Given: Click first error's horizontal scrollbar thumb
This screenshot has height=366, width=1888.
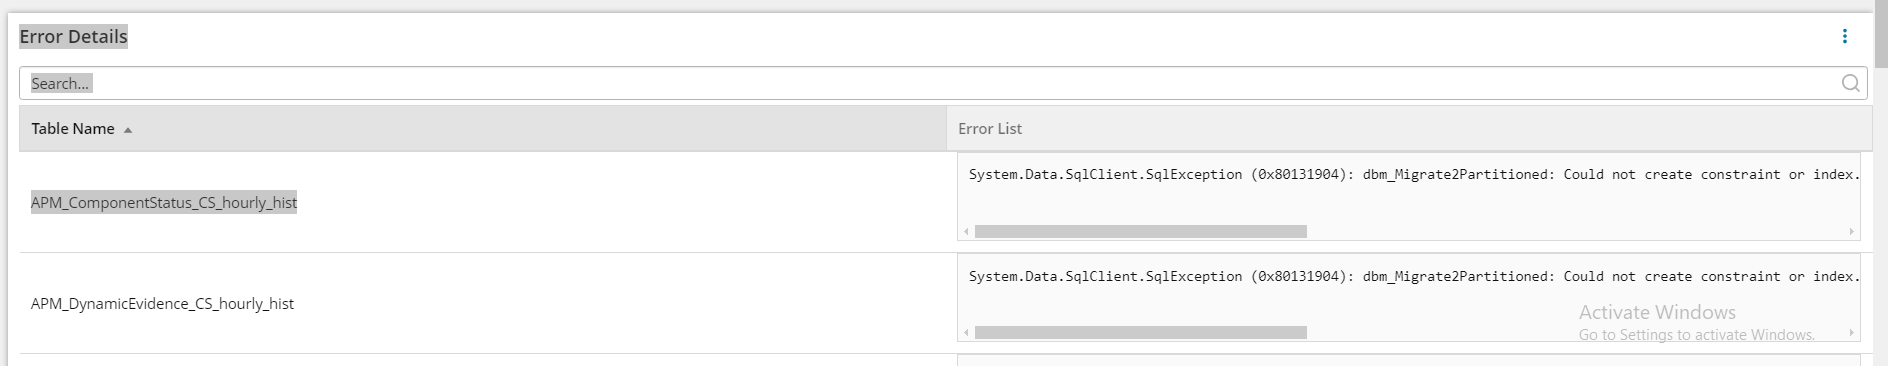Looking at the screenshot, I should (1140, 231).
